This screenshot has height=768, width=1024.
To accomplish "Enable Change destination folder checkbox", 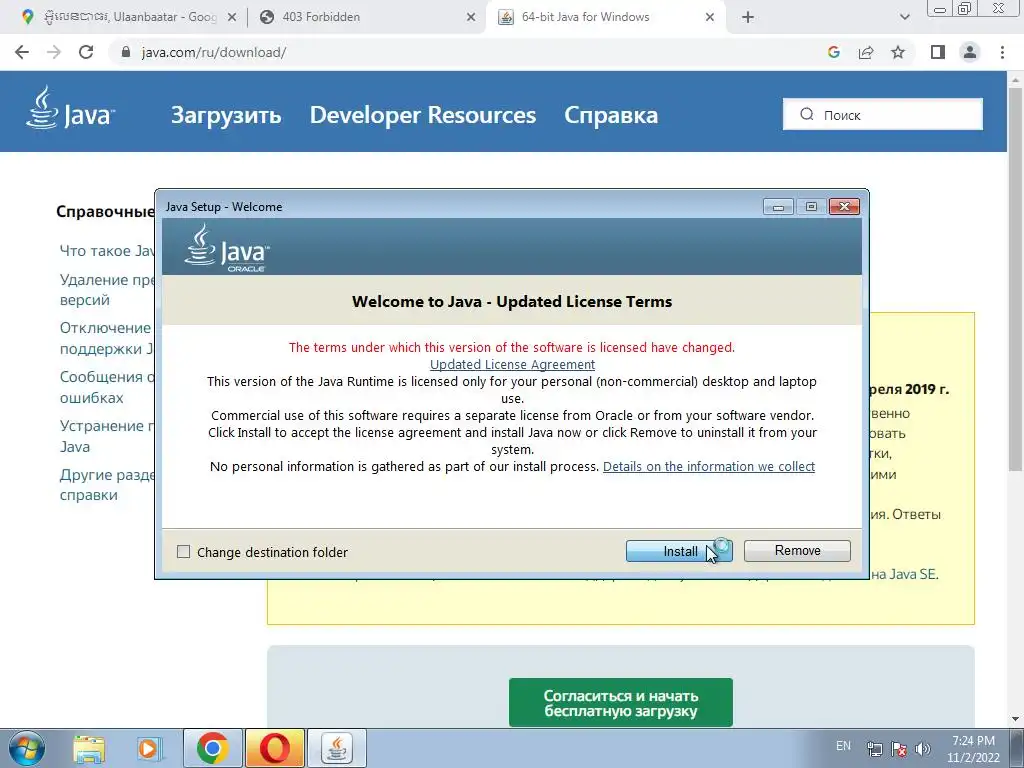I will tap(184, 552).
